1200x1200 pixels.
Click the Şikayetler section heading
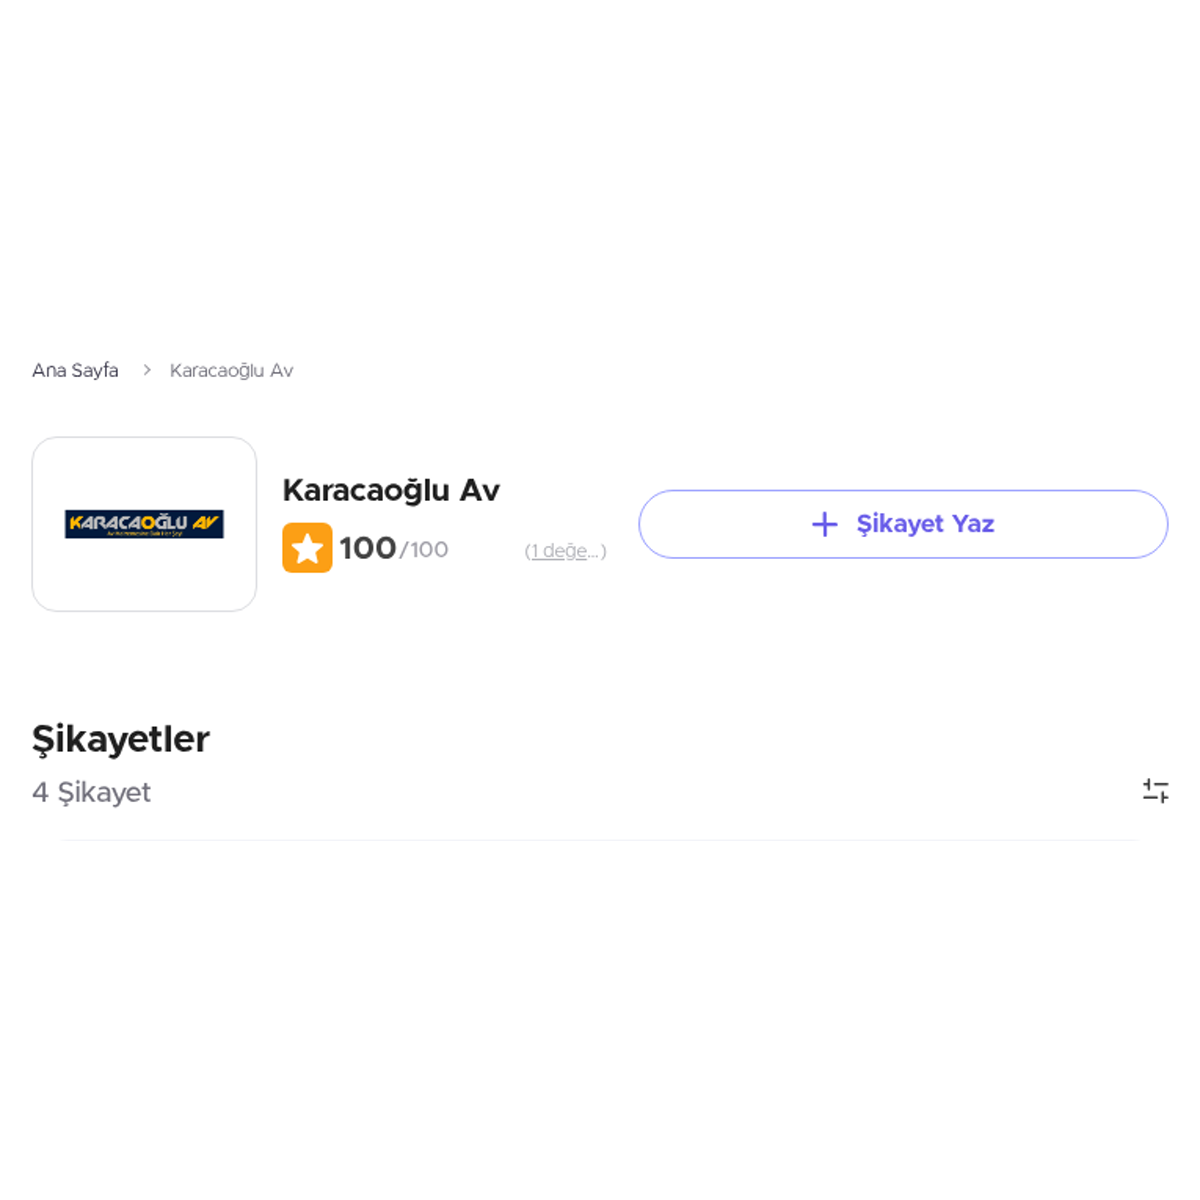coord(121,739)
